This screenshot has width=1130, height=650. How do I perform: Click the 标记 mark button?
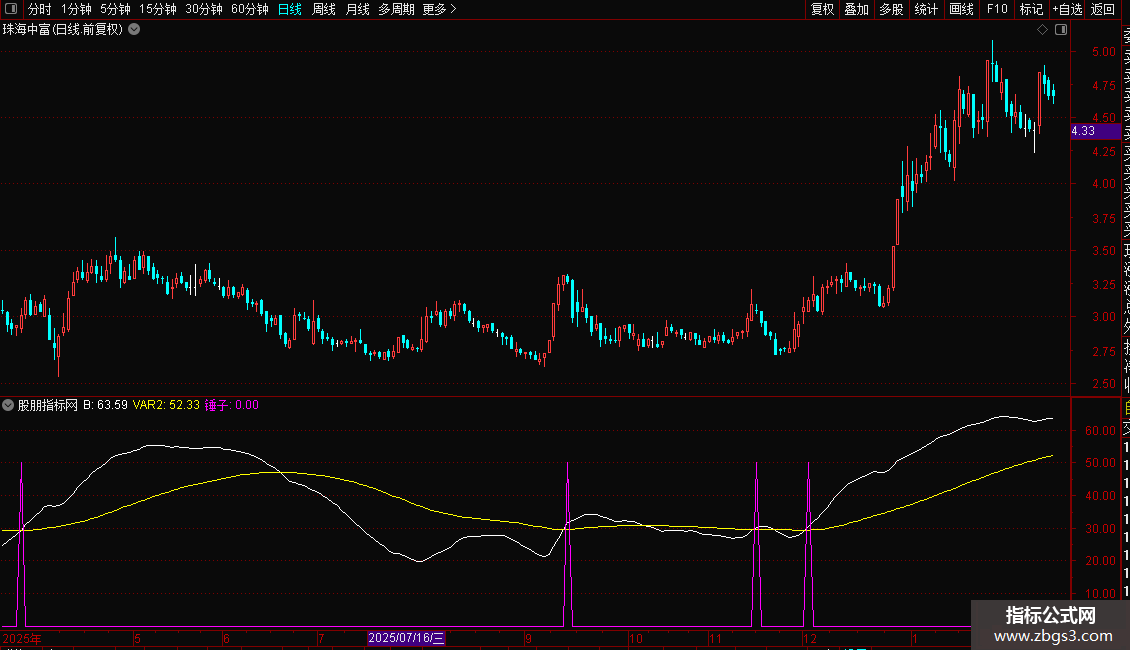[1031, 9]
